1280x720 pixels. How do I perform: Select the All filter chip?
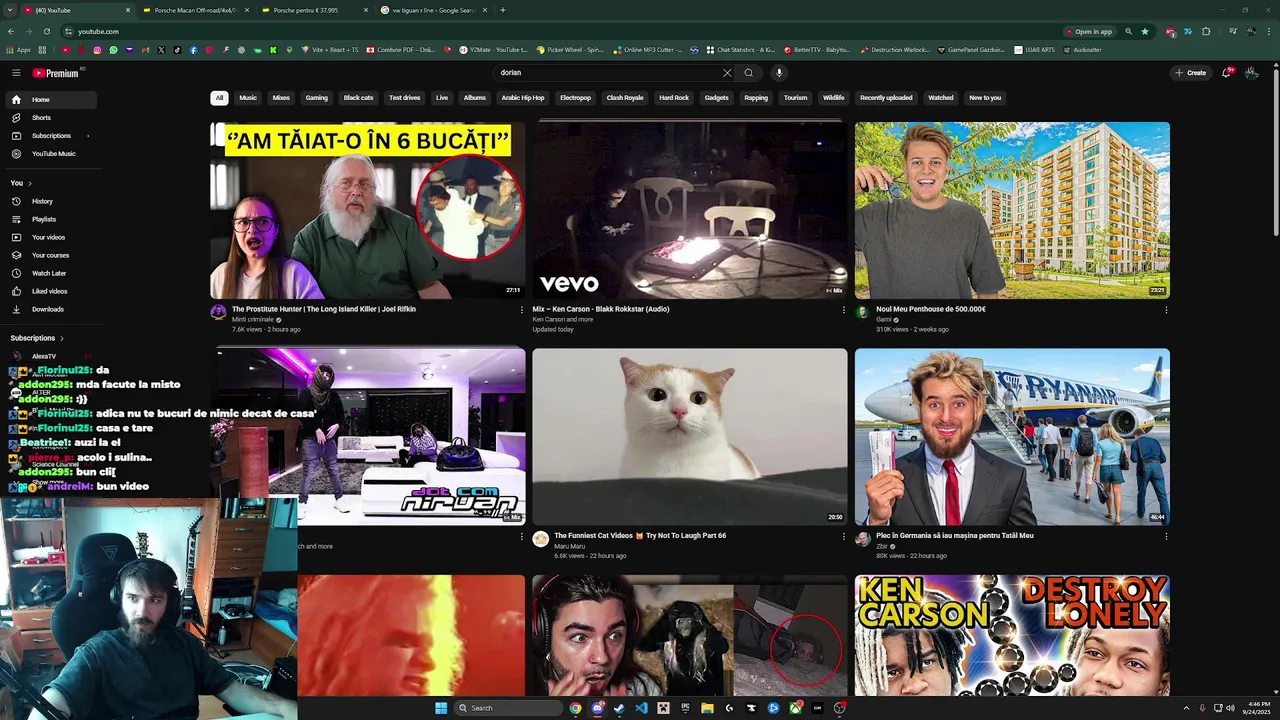pyautogui.click(x=219, y=98)
